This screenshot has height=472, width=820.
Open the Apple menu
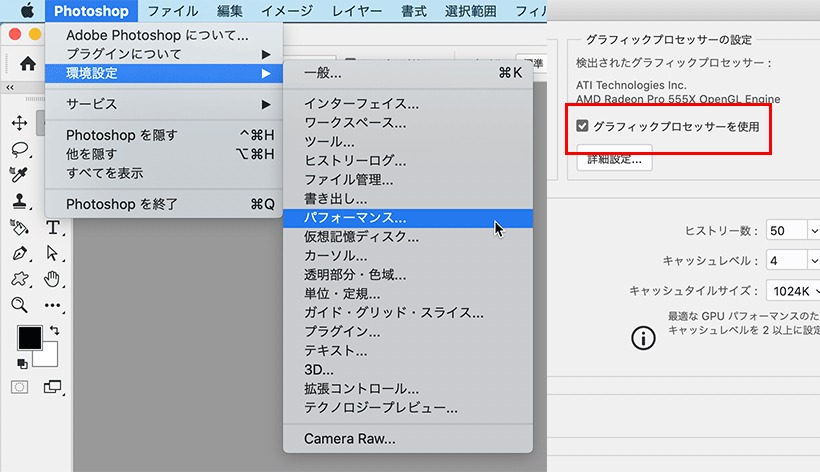pos(27,10)
